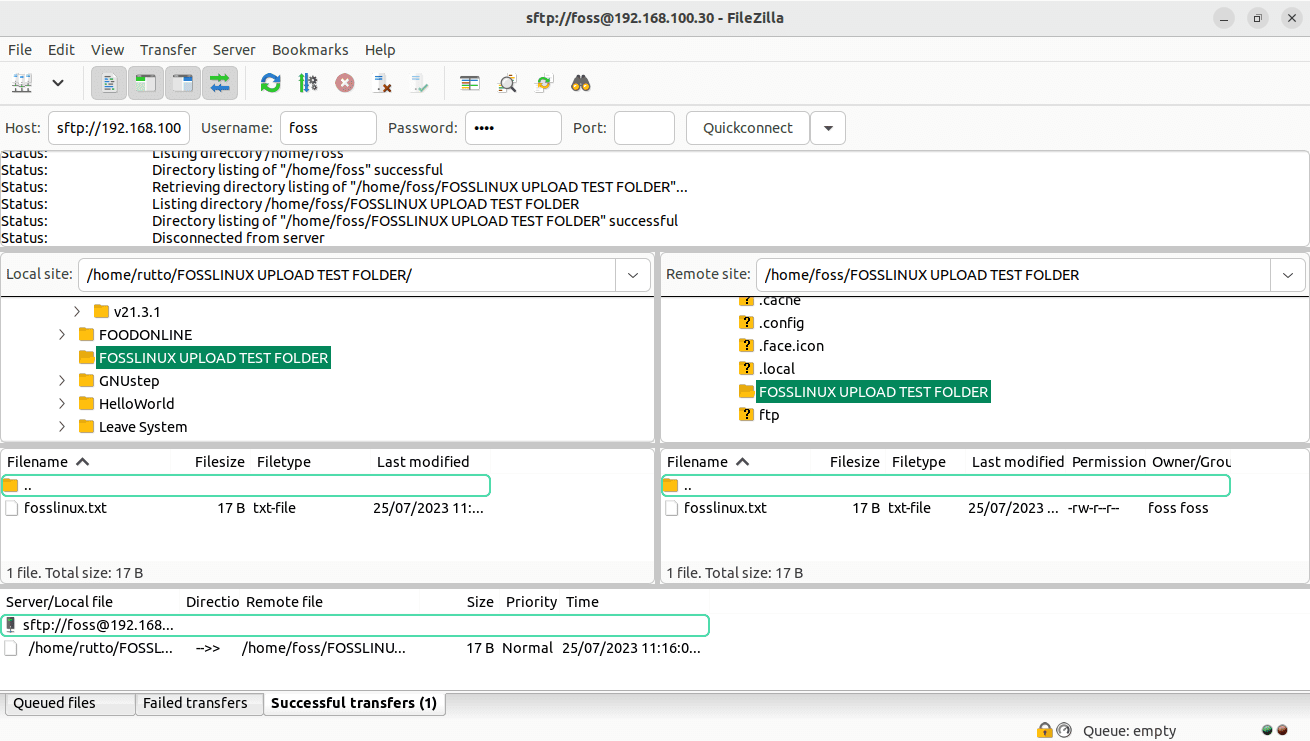The image size is (1310, 741).
Task: Open the Quickconnect history dropdown
Action: 828,128
